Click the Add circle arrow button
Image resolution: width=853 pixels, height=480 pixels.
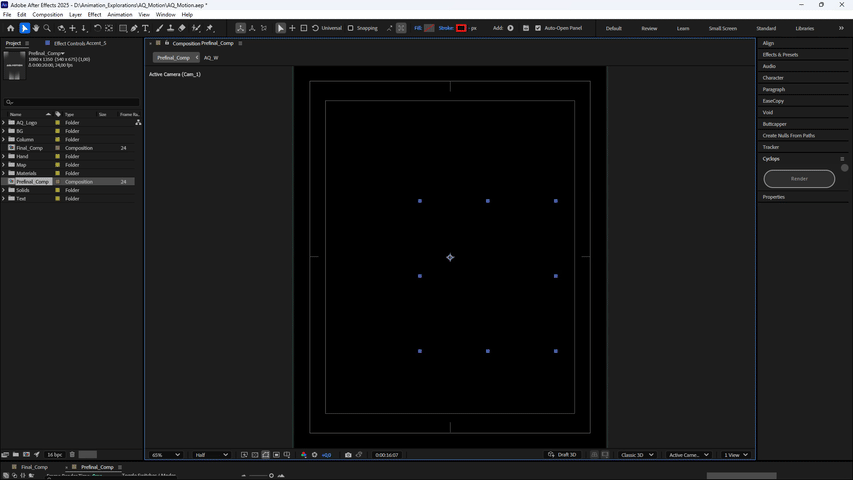click(510, 28)
